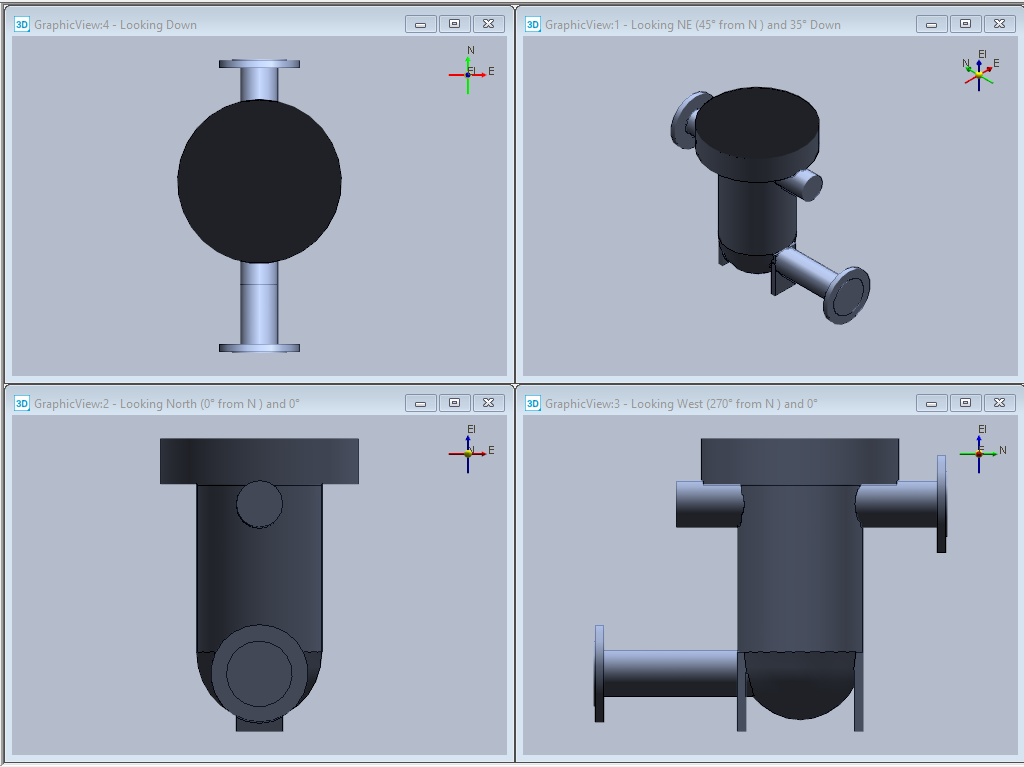This screenshot has width=1024, height=767.
Task: Close the GraphicView:1 Looking NE window
Action: pyautogui.click(x=1000, y=24)
